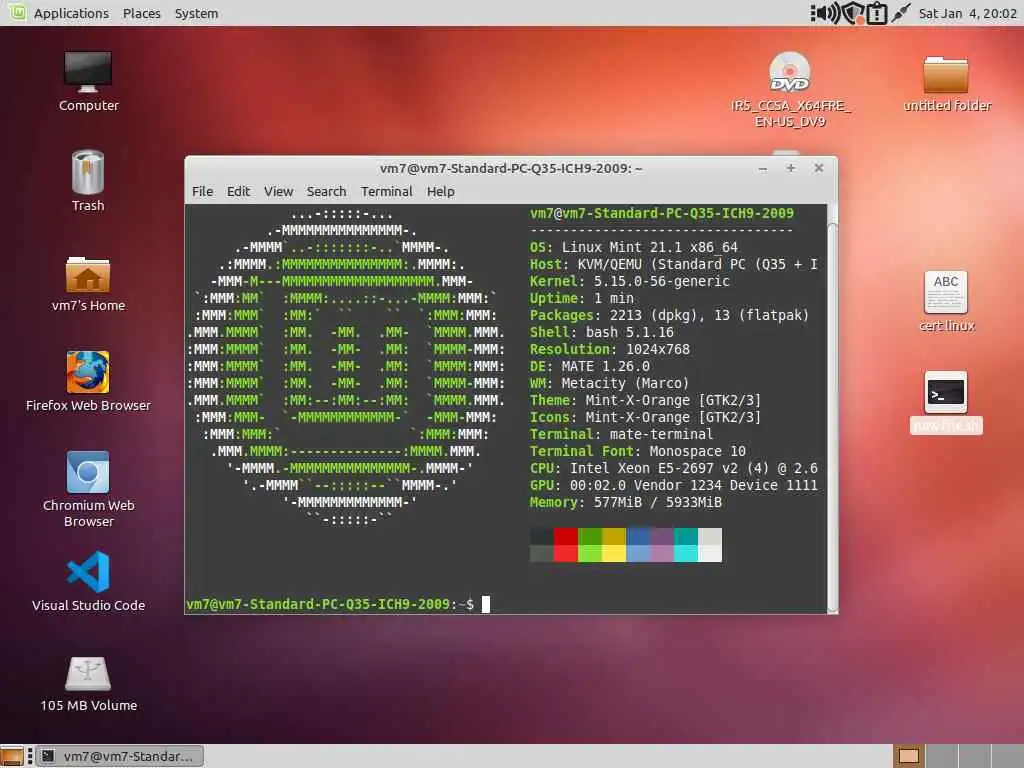Click the Linux Mint logo menu icon
1024x768 pixels.
(x=17, y=12)
